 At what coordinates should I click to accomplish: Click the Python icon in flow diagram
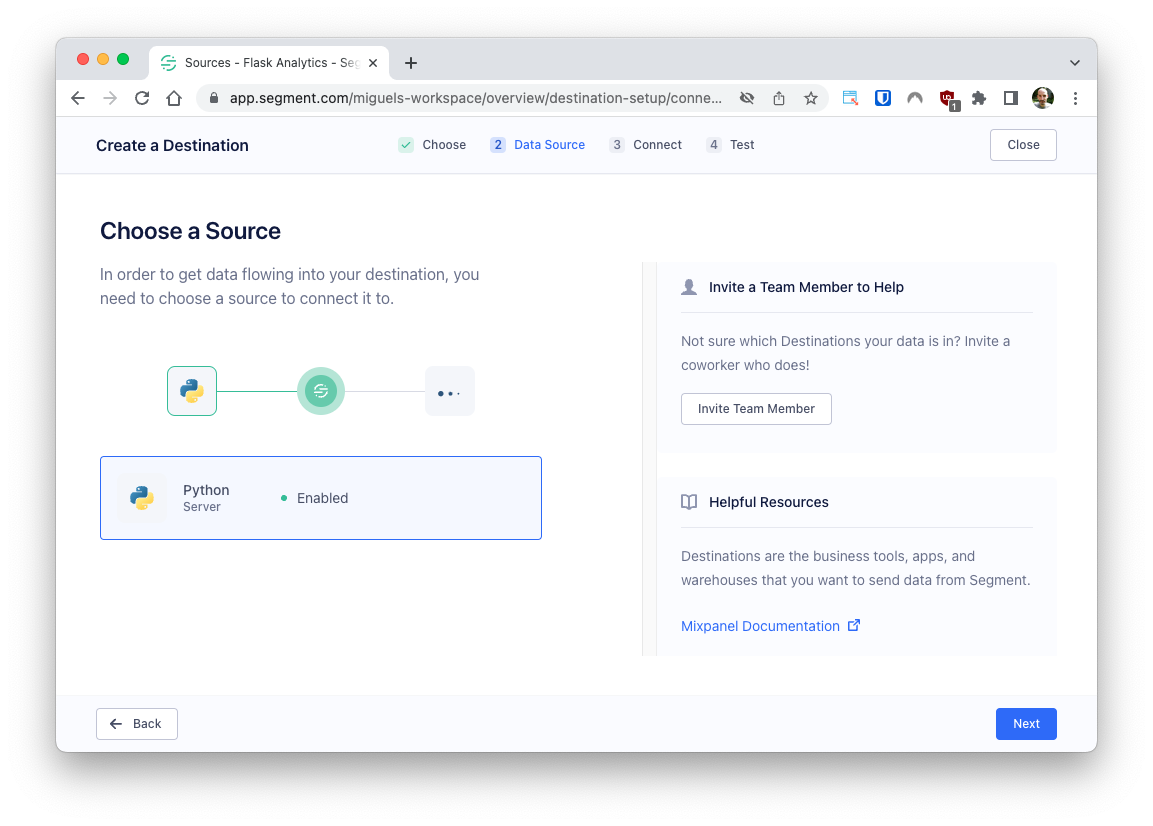192,391
